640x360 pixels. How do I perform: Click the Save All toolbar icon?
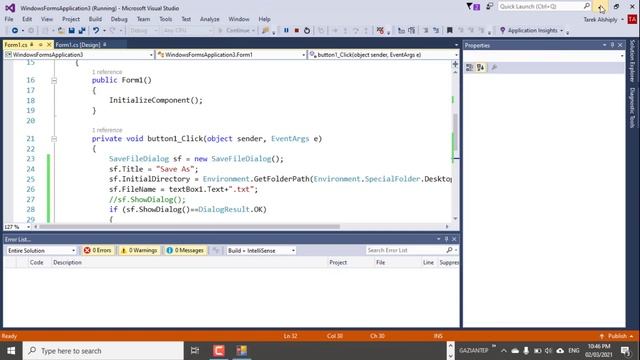tap(82, 31)
